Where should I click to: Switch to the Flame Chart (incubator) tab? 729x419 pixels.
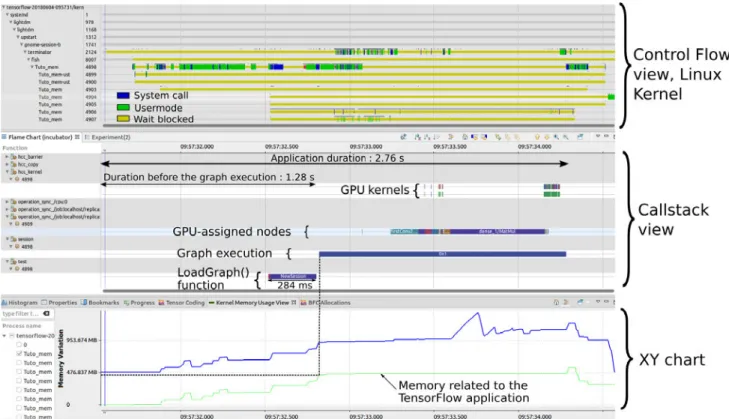pos(40,137)
